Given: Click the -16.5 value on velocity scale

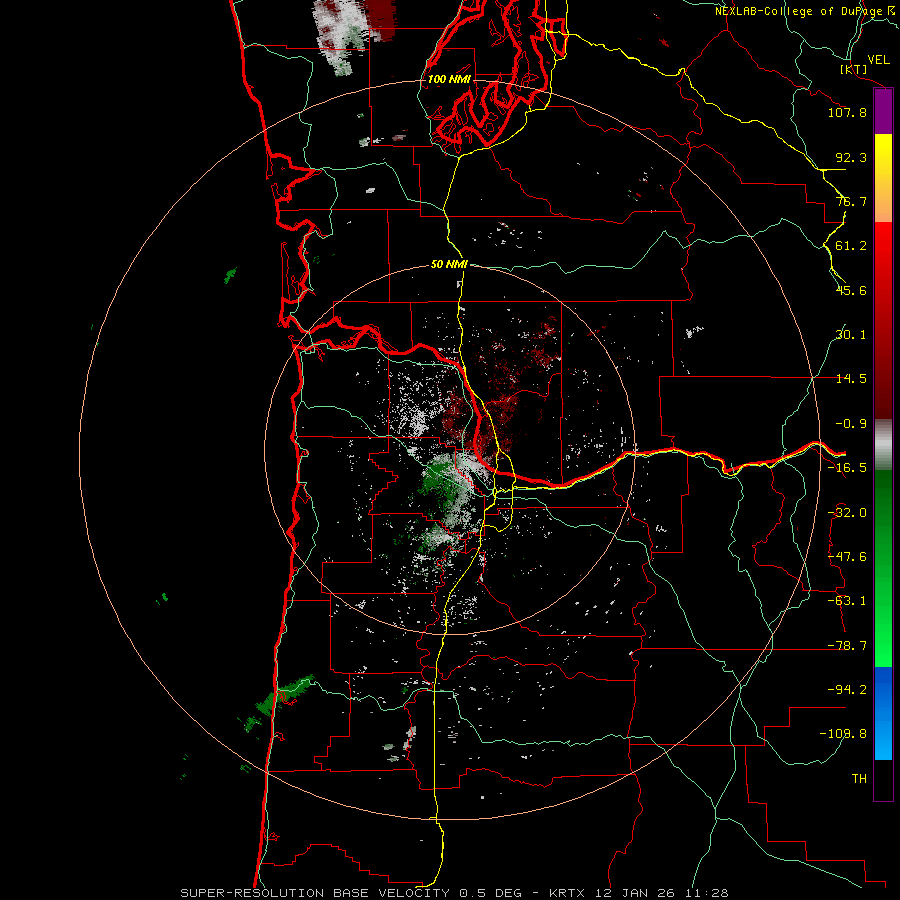Looking at the screenshot, I should coord(847,468).
